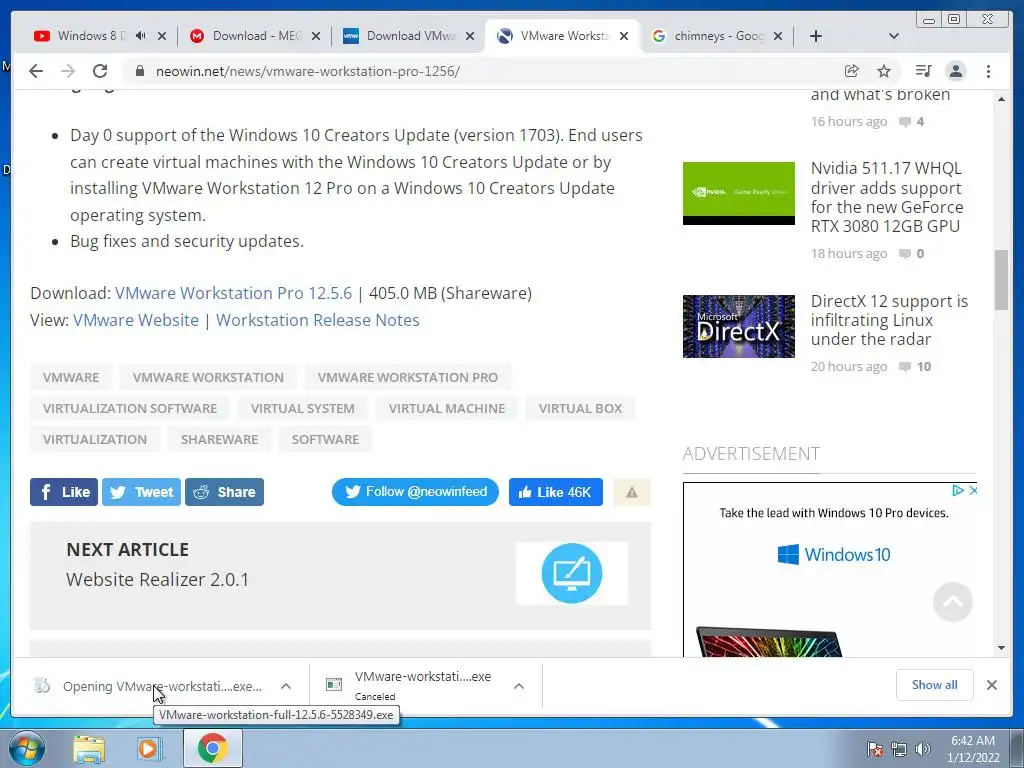Select the SOFTWARE tag

click(x=325, y=440)
